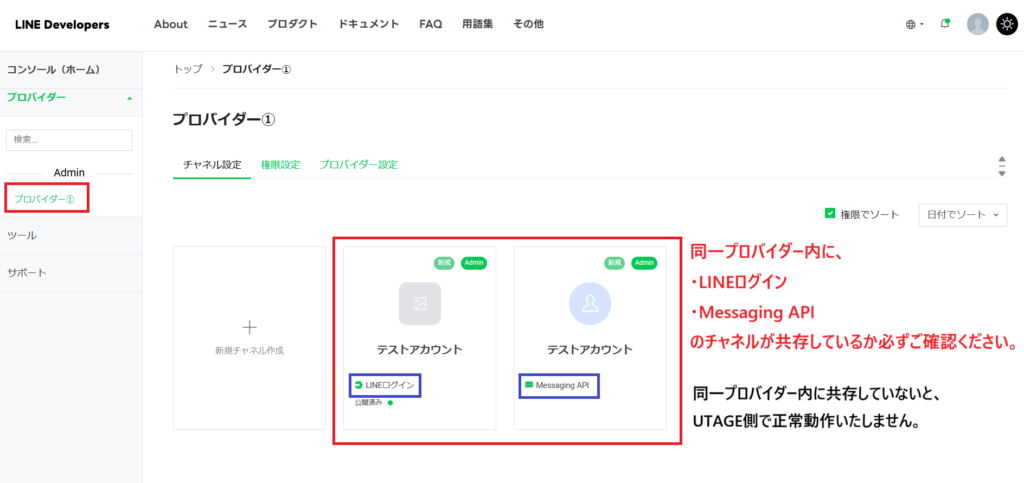
Task: Open the globe language selector
Action: pos(913,24)
